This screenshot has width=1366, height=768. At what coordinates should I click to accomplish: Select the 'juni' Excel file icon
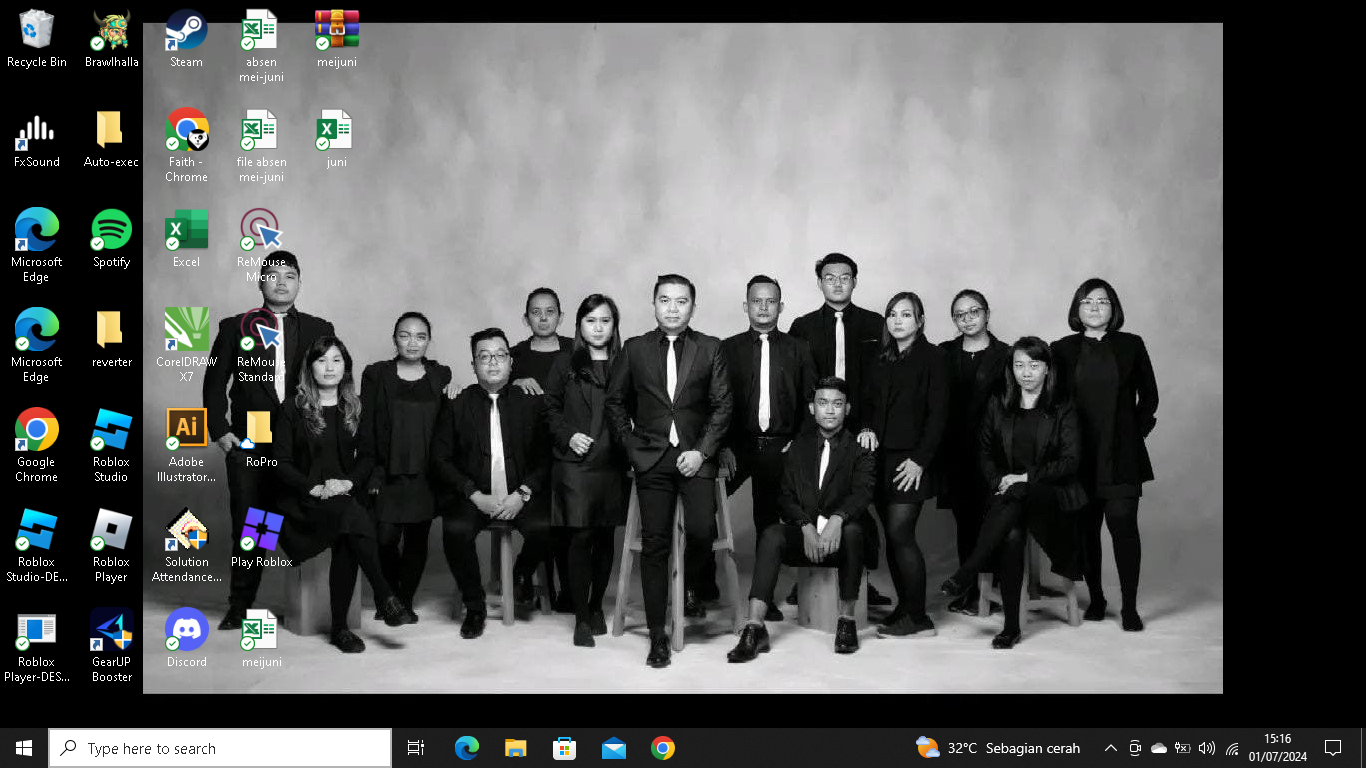(x=336, y=139)
